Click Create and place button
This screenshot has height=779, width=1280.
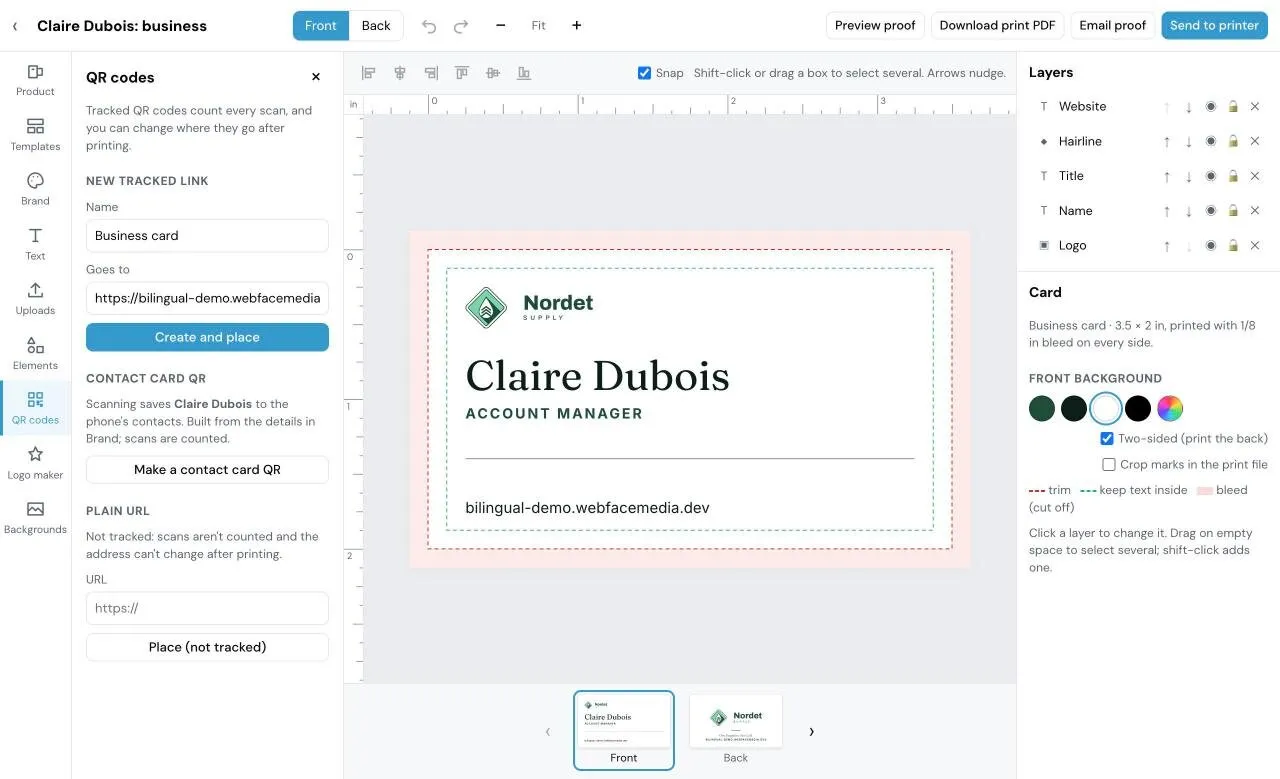tap(207, 337)
